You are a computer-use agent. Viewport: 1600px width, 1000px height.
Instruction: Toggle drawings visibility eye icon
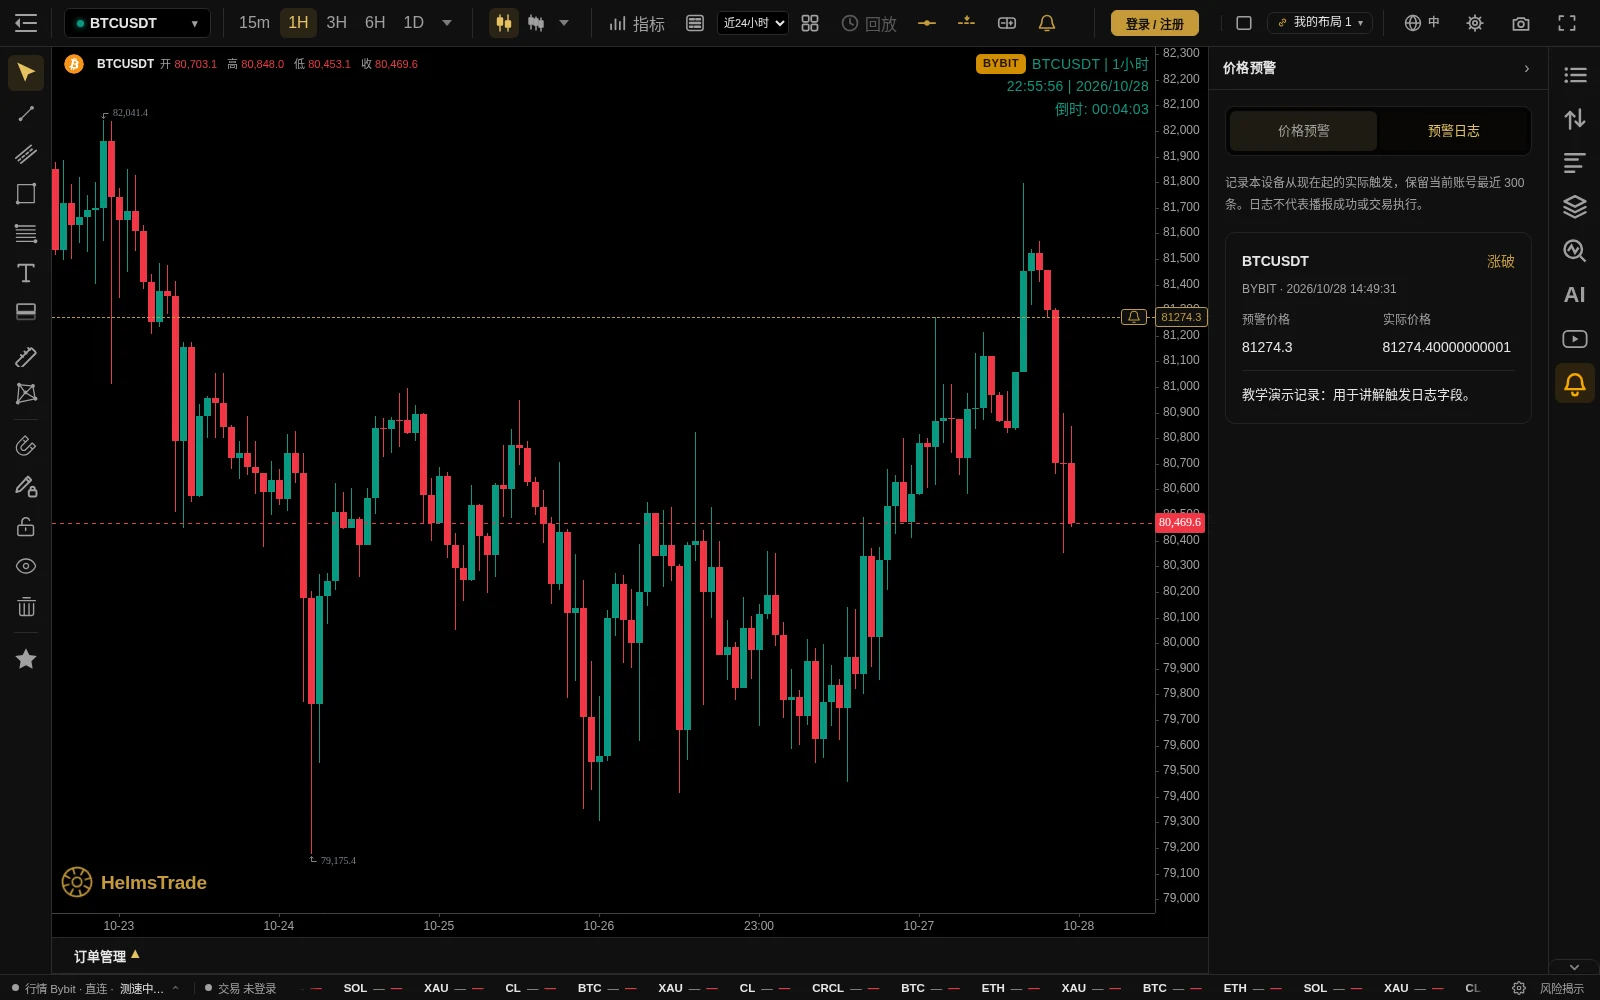point(26,566)
